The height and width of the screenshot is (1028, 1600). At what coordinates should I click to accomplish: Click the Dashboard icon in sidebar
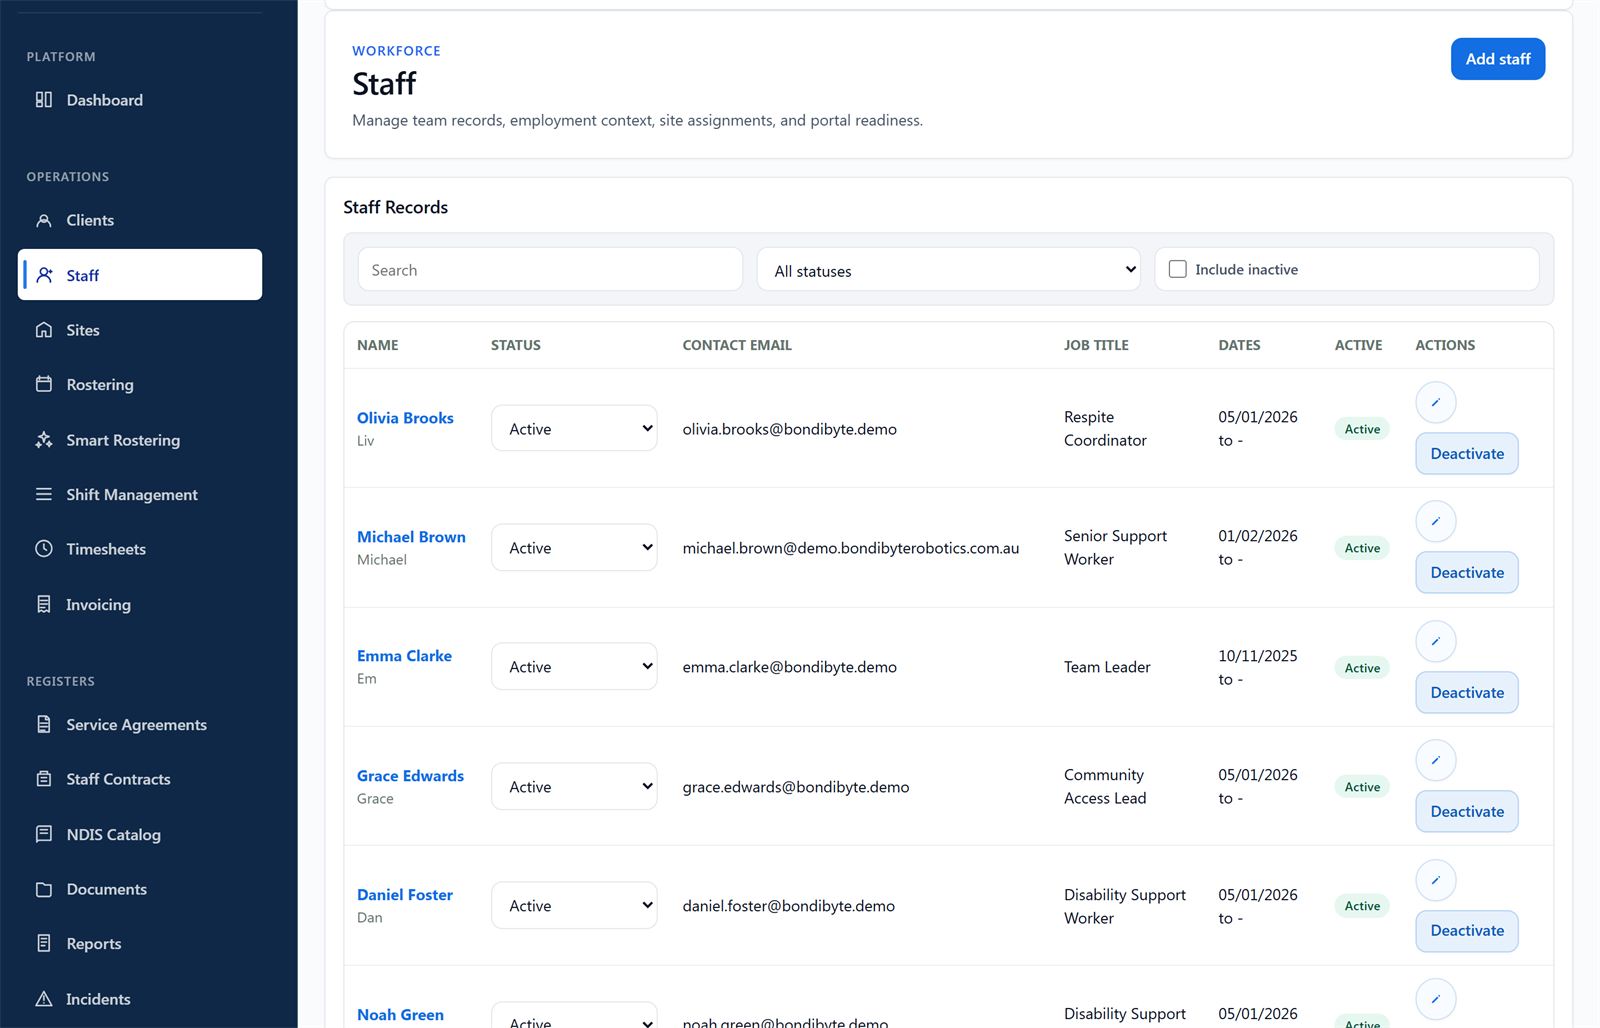44,99
